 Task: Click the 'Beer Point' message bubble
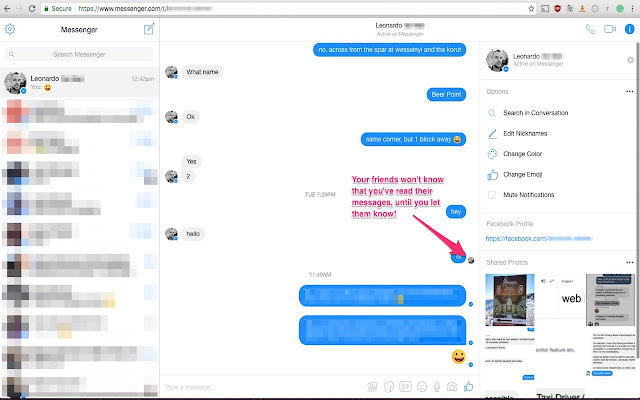point(446,94)
